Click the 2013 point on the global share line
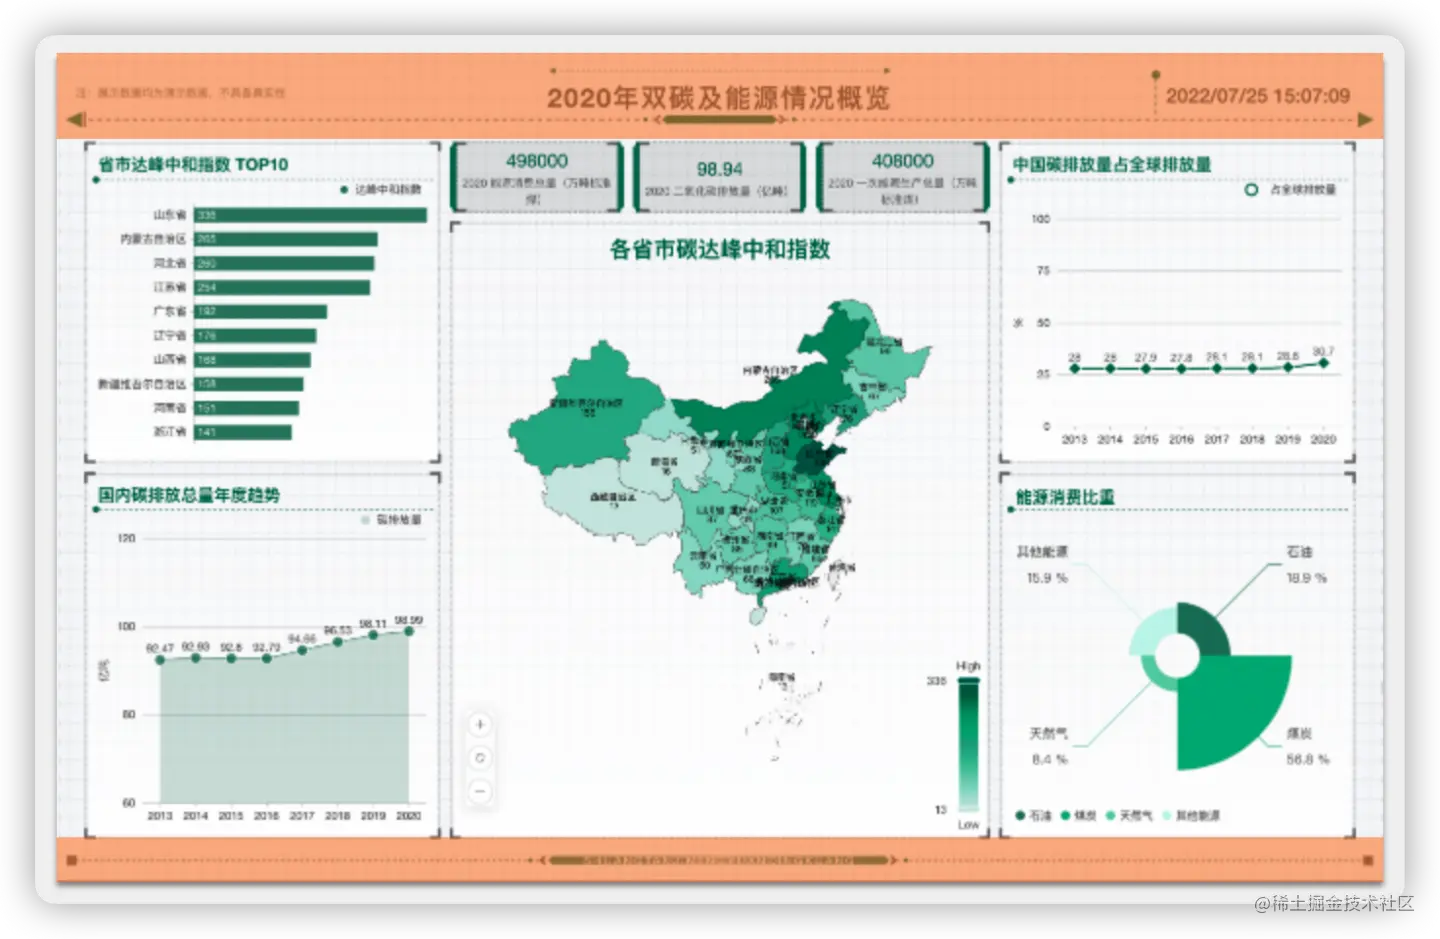Screen dimensions: 1440x939 click(1075, 369)
